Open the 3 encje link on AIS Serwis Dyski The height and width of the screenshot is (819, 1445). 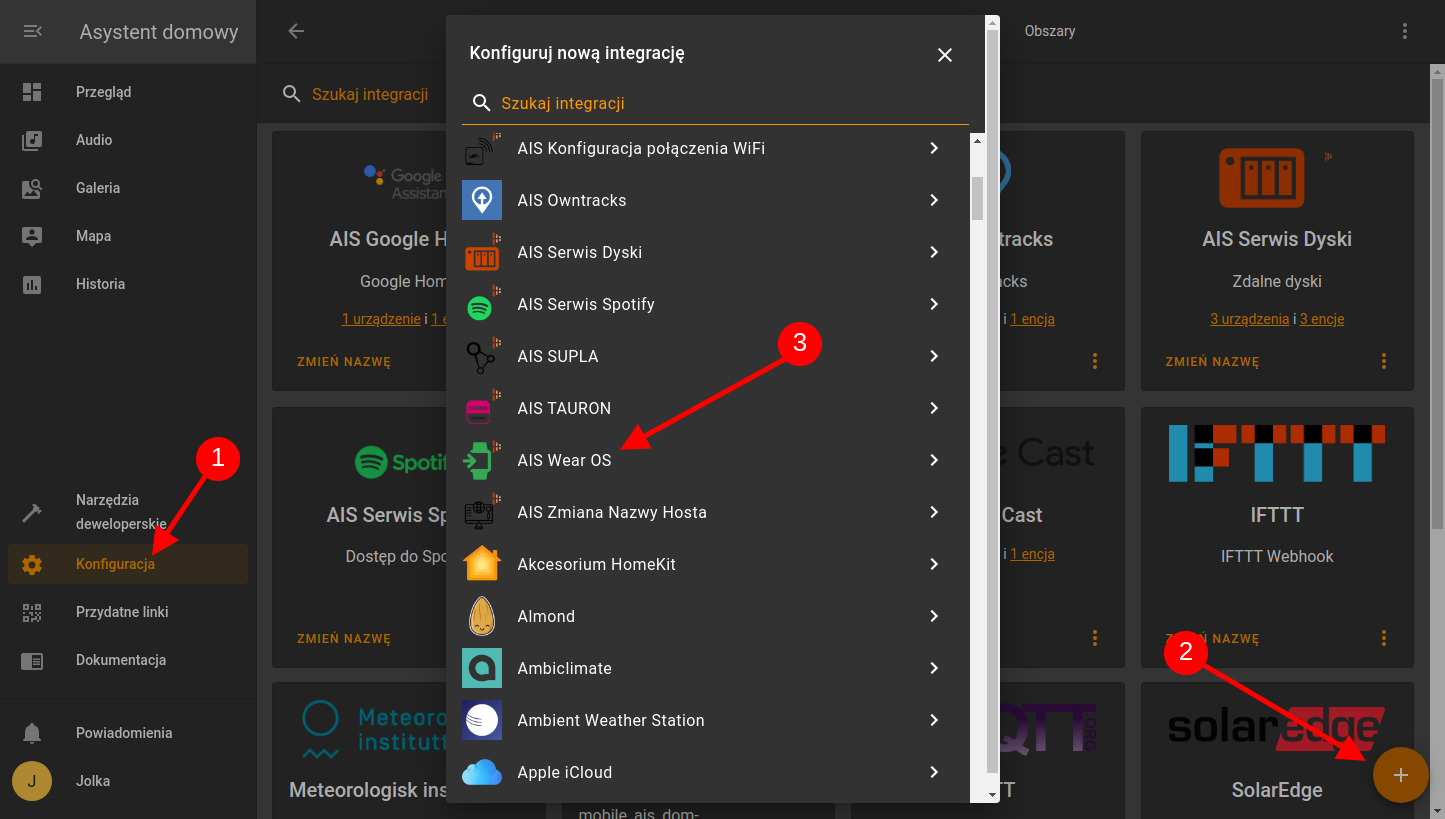(1322, 319)
